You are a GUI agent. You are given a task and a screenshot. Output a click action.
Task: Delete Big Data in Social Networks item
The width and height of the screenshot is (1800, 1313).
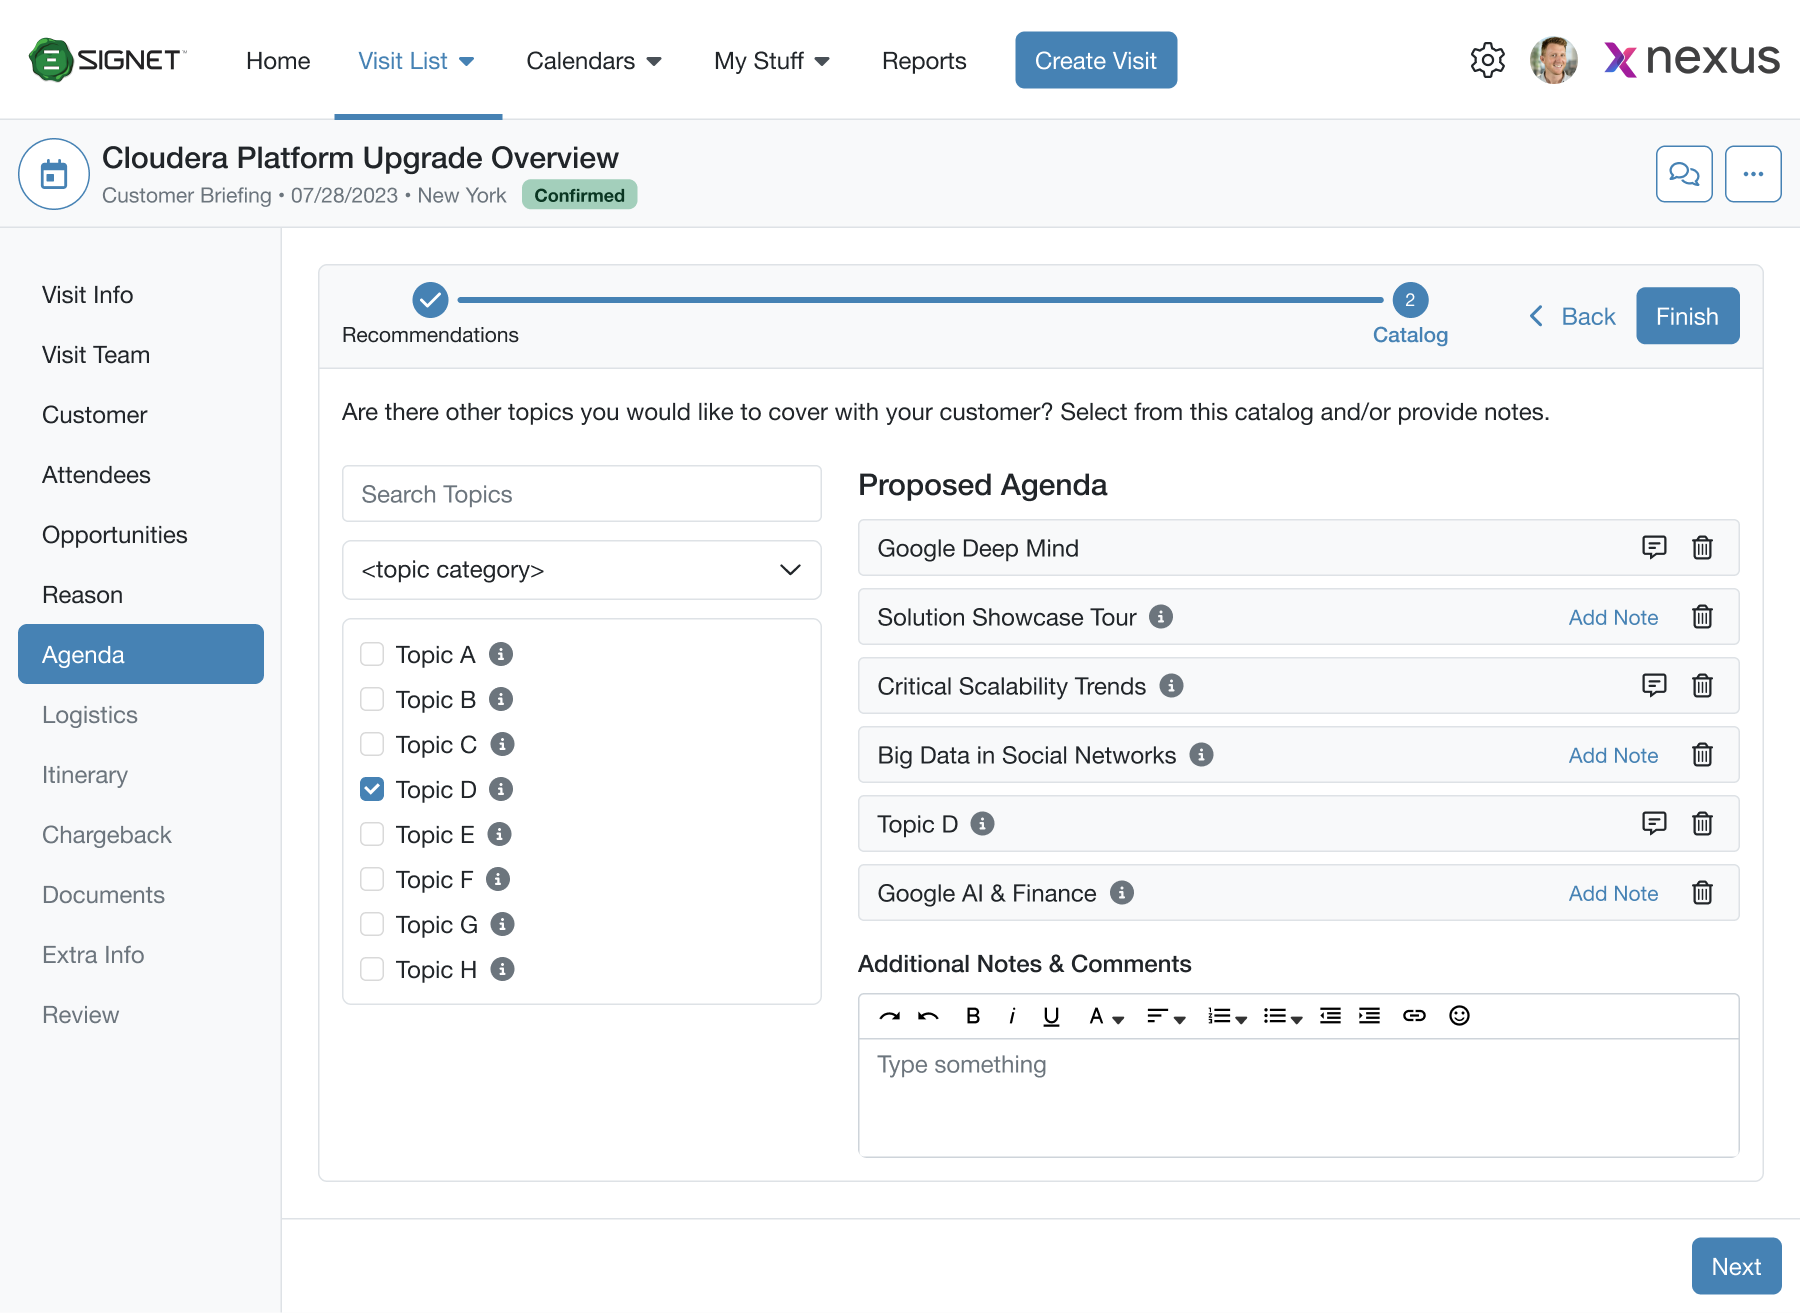(x=1702, y=754)
